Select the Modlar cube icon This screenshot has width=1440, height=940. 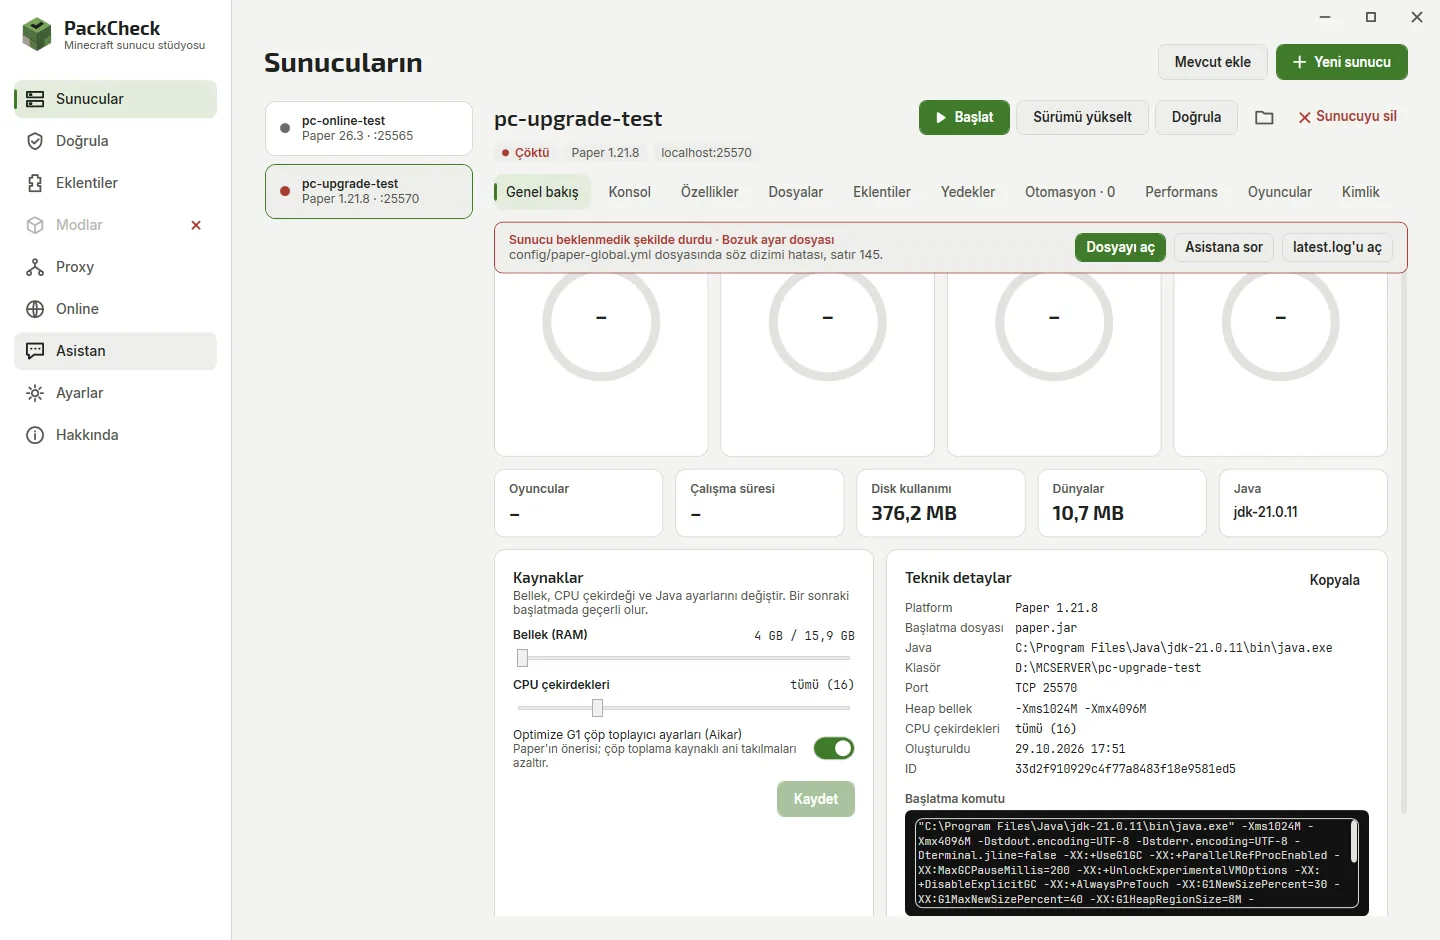coord(35,225)
